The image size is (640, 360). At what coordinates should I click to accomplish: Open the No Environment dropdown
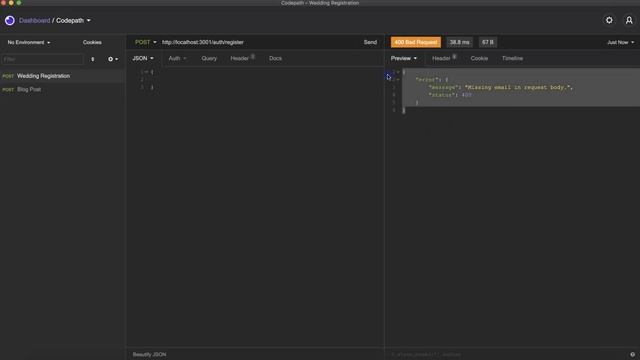click(x=29, y=42)
